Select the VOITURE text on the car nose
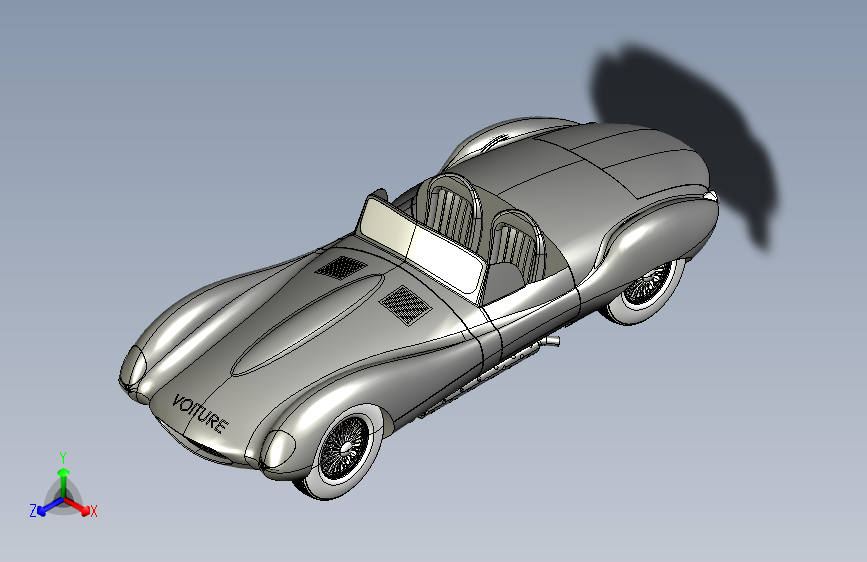This screenshot has width=867, height=562. tap(200, 414)
